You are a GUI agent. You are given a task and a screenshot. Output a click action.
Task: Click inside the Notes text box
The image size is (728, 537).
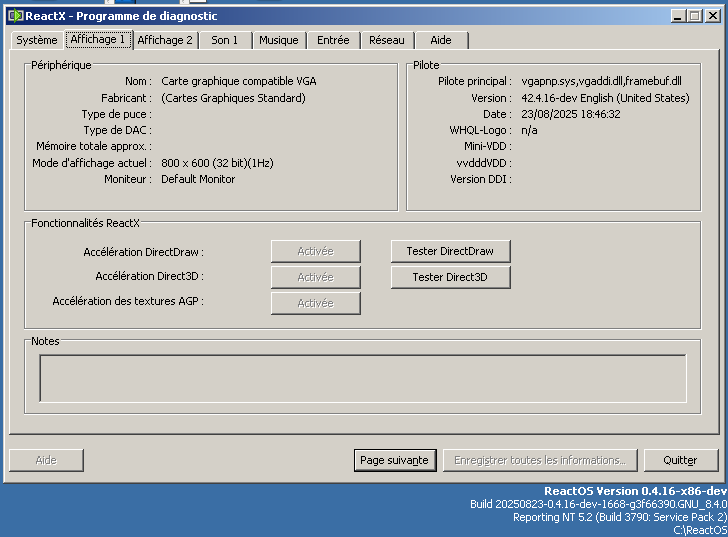point(363,378)
